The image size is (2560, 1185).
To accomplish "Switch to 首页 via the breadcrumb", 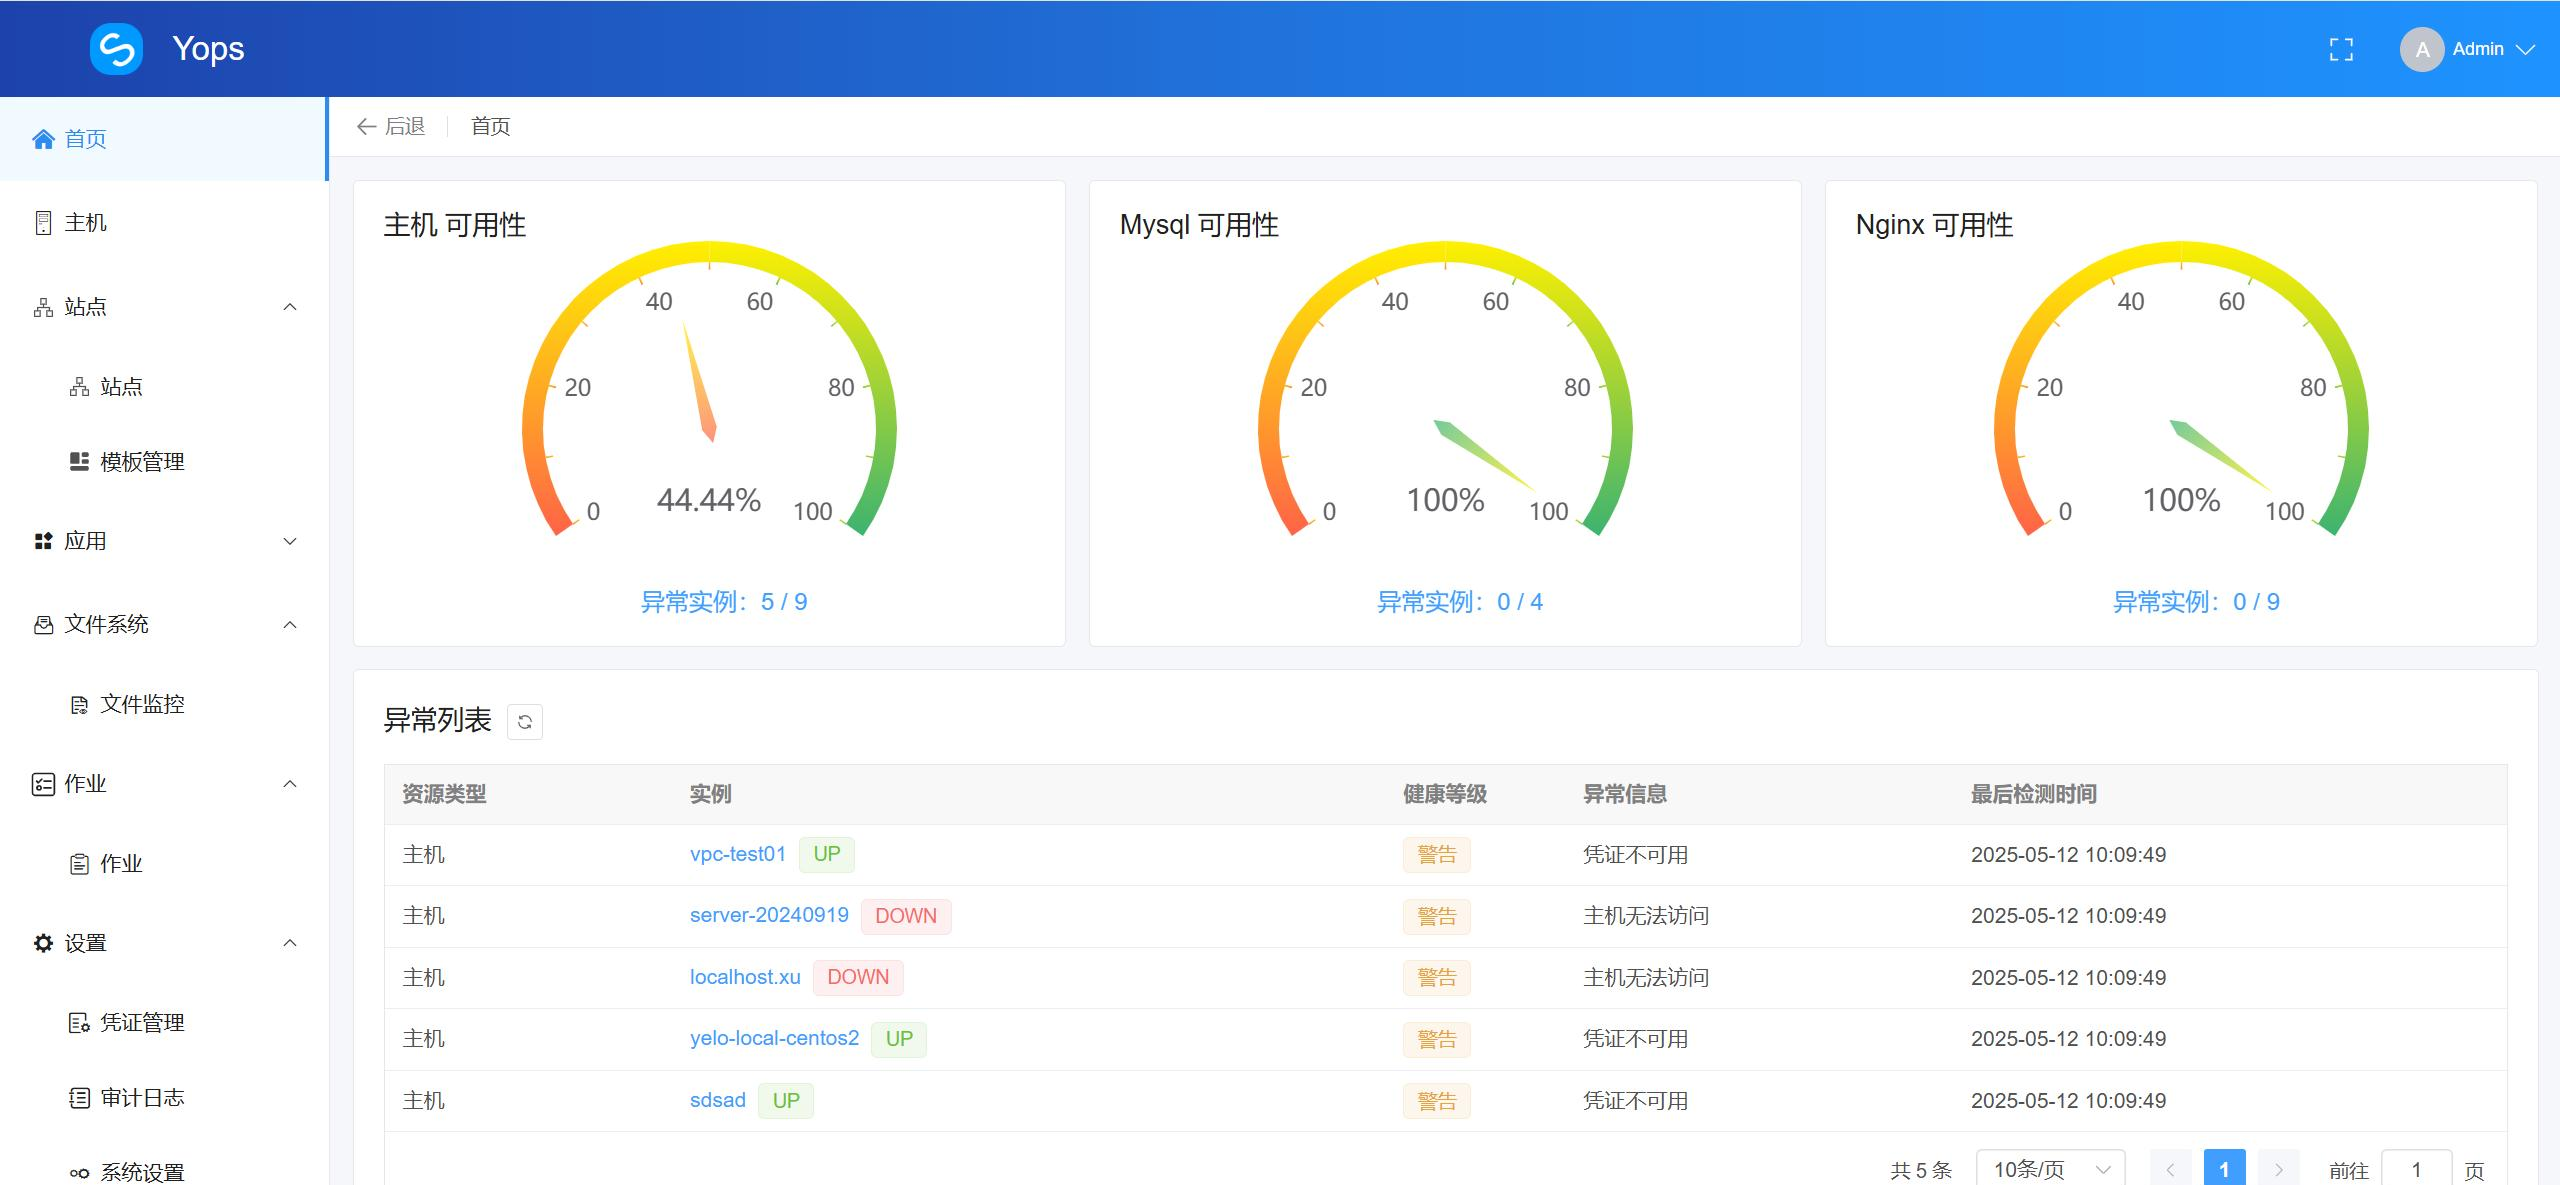I will 490,126.
